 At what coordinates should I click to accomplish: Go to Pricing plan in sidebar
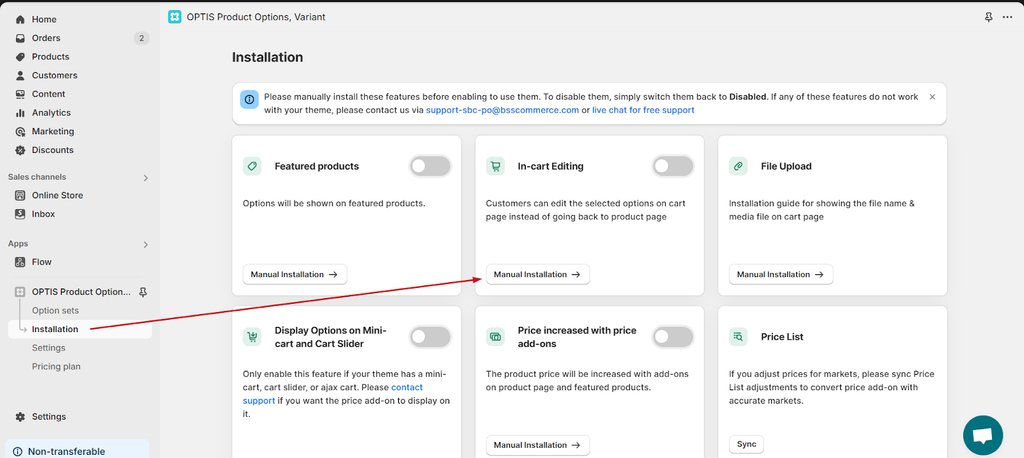pyautogui.click(x=56, y=367)
